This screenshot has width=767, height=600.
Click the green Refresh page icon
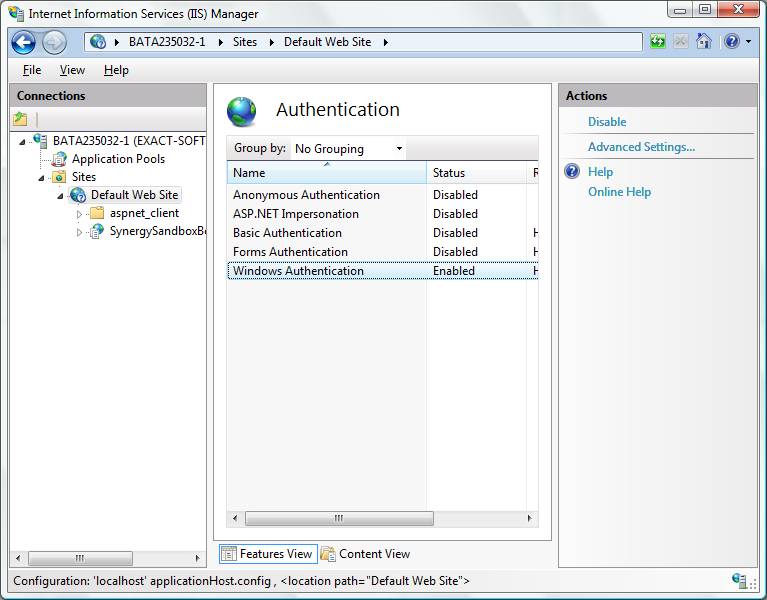[657, 42]
